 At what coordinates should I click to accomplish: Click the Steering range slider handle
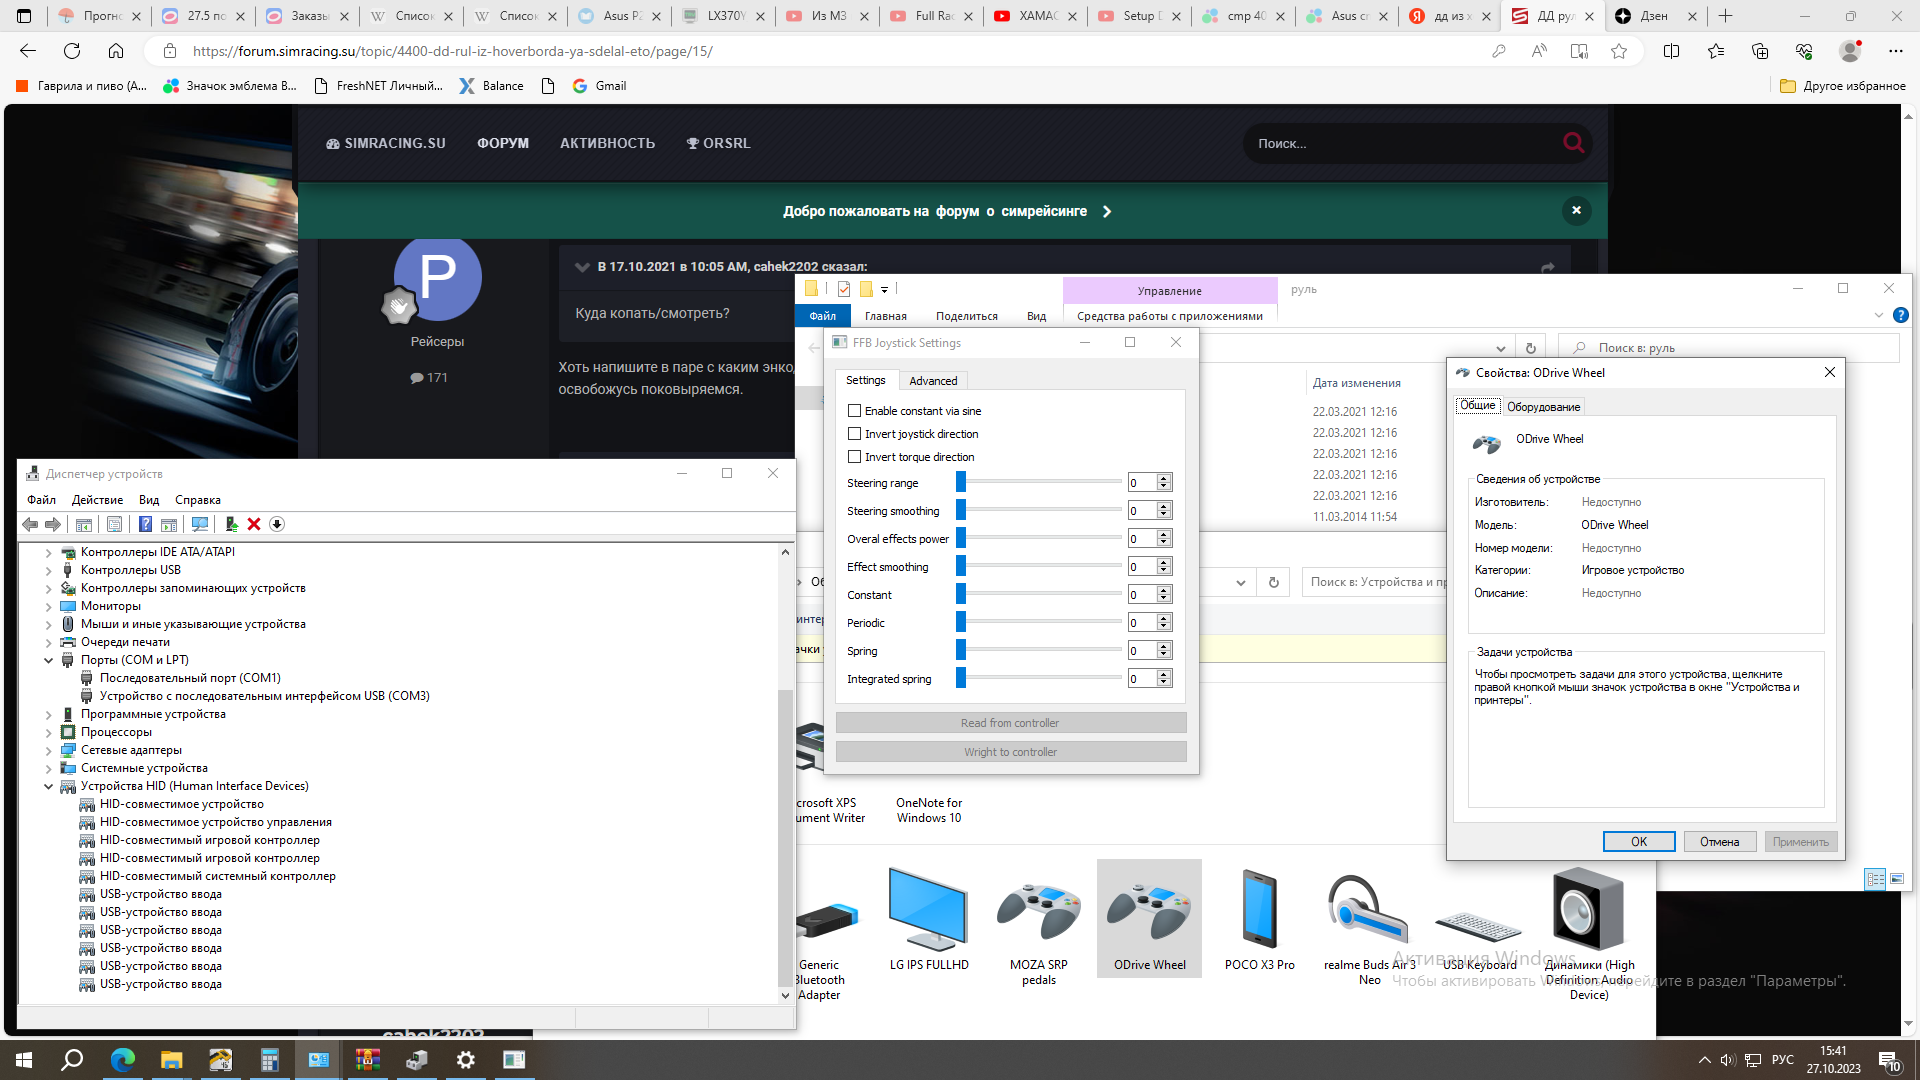click(x=961, y=483)
